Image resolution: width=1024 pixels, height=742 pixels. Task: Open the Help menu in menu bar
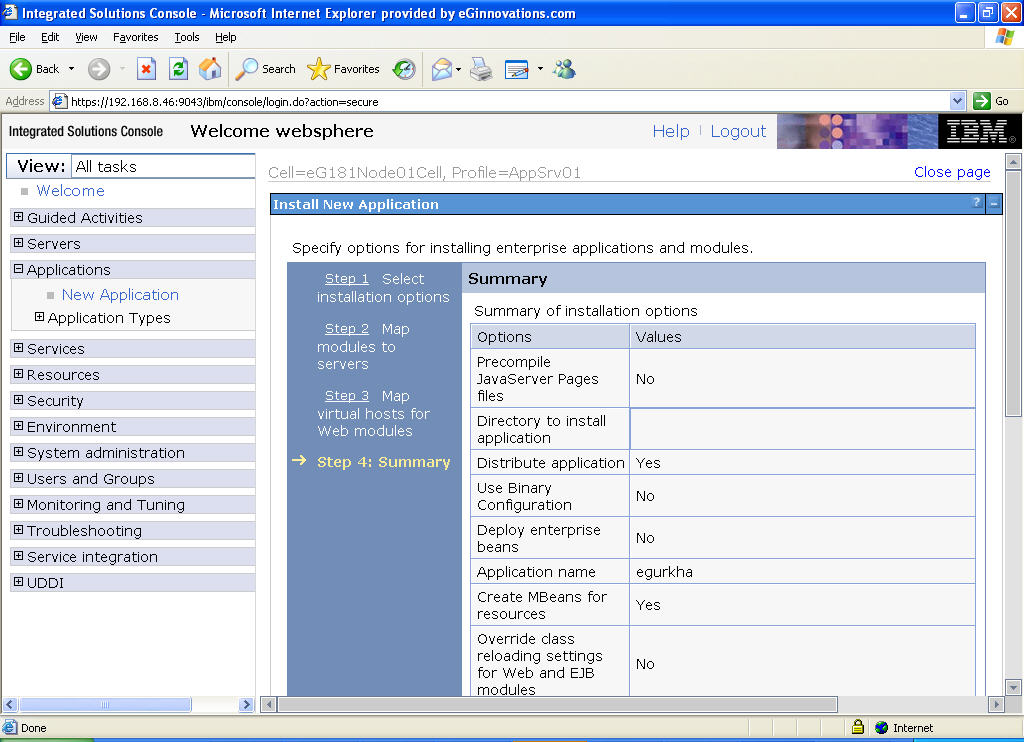coord(225,37)
